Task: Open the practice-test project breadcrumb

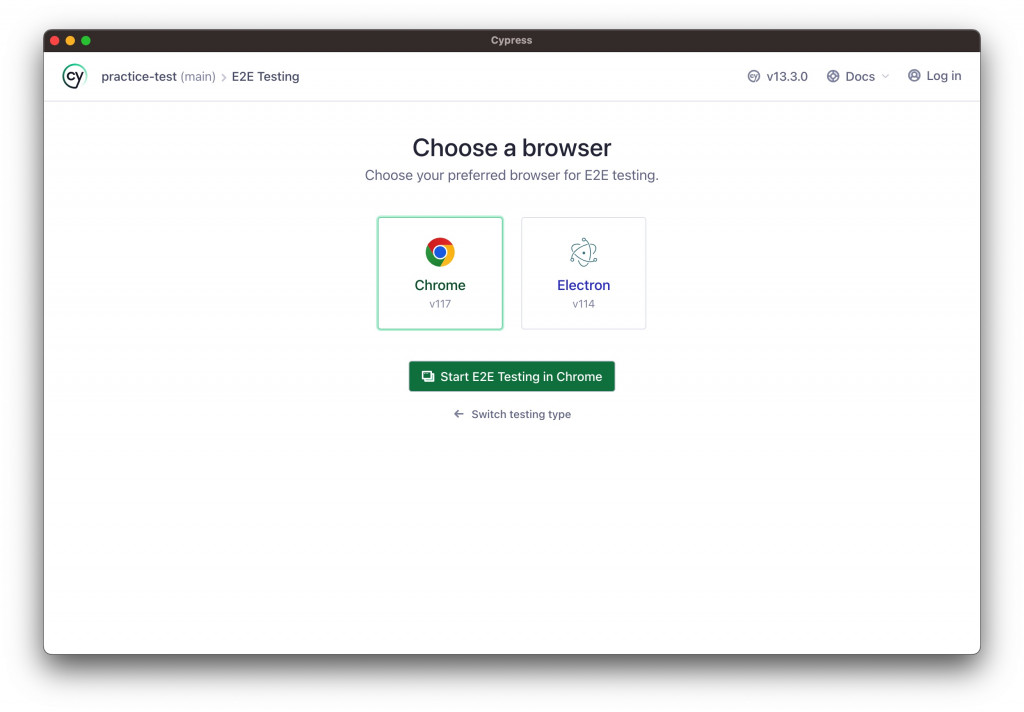Action: click(x=138, y=76)
